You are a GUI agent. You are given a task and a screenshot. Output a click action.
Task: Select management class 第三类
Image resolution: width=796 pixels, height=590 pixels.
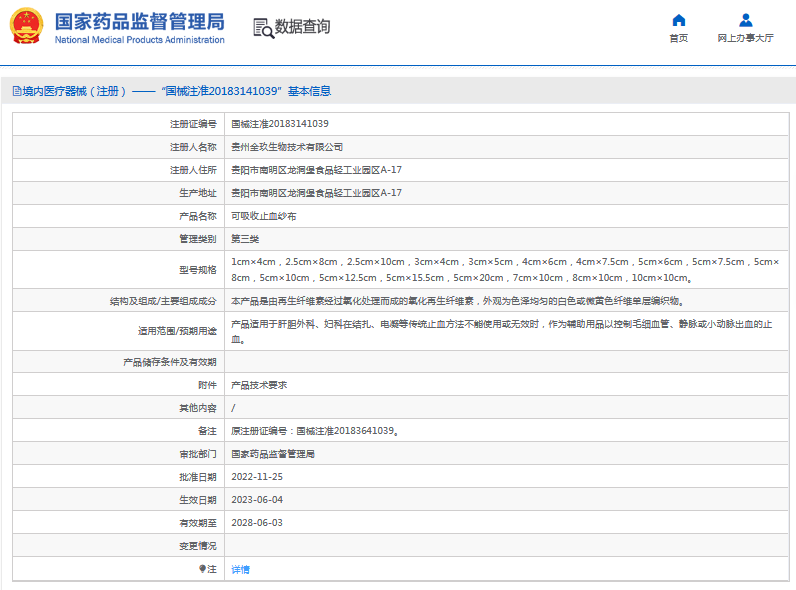tap(245, 239)
